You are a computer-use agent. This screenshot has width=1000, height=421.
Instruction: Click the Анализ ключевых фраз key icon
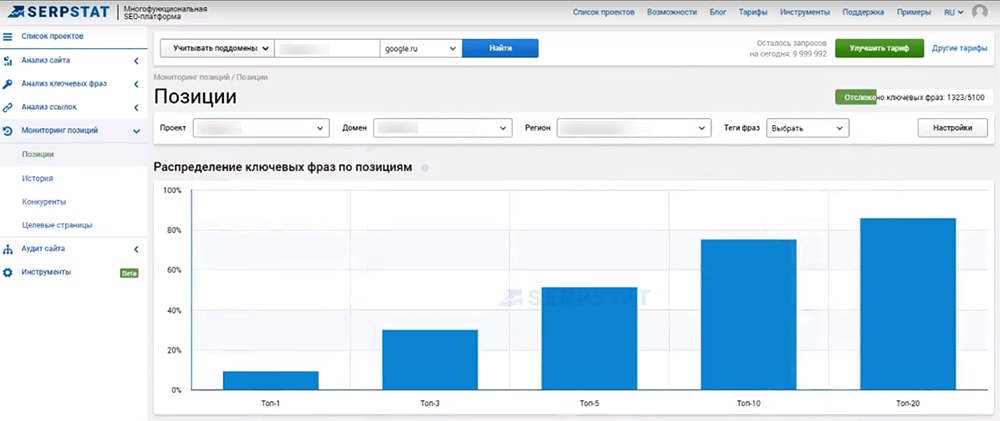click(x=8, y=84)
